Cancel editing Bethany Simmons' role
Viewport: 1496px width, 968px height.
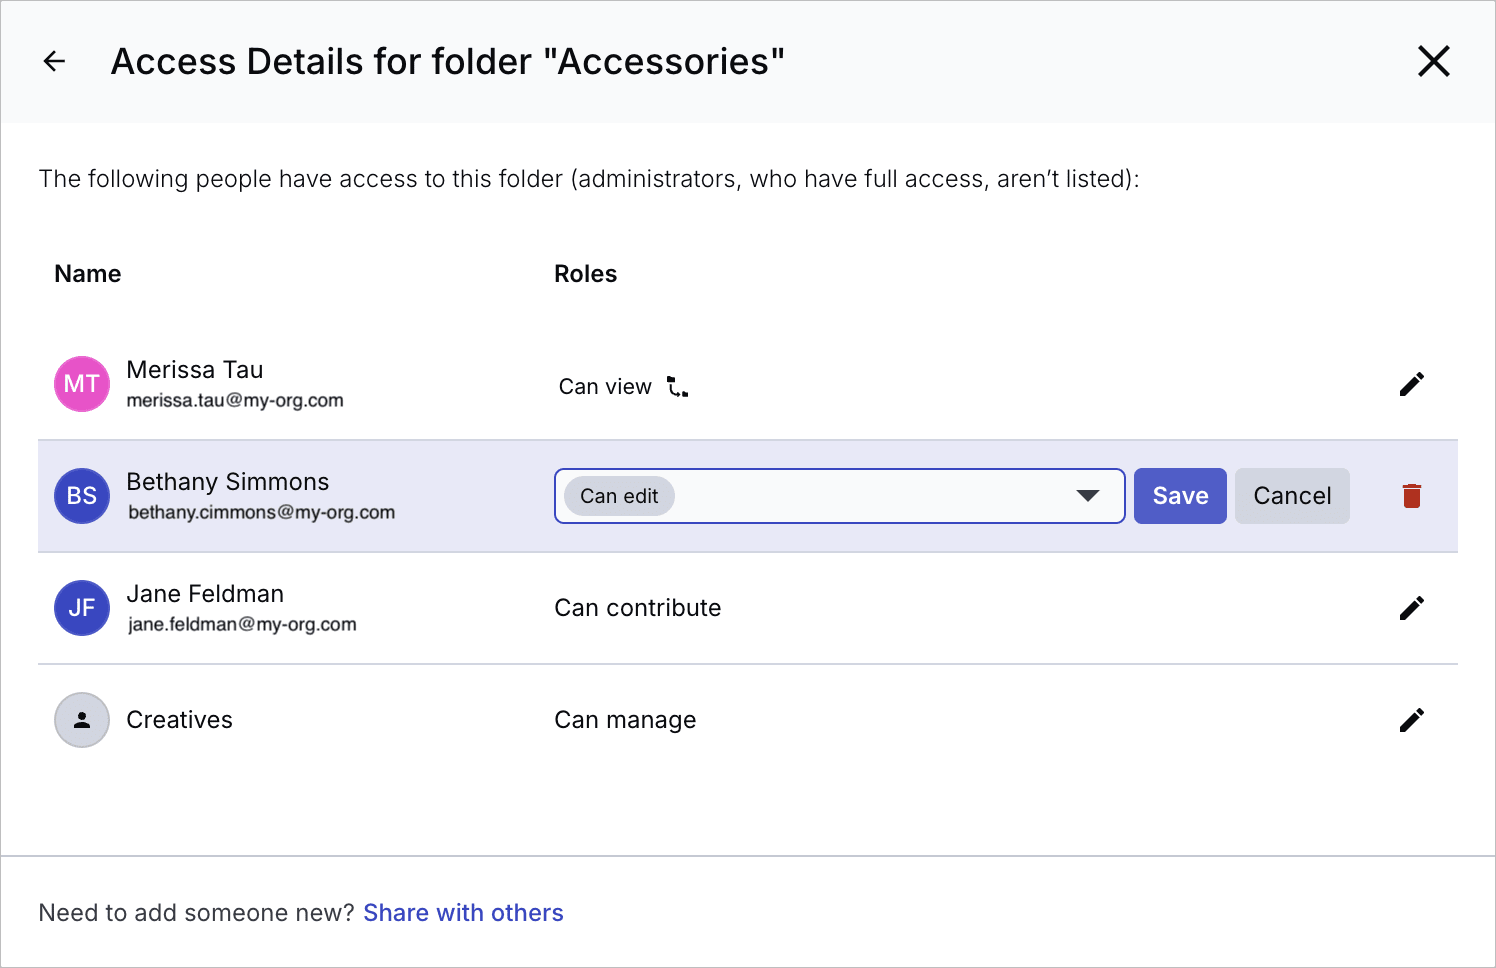[1292, 496]
